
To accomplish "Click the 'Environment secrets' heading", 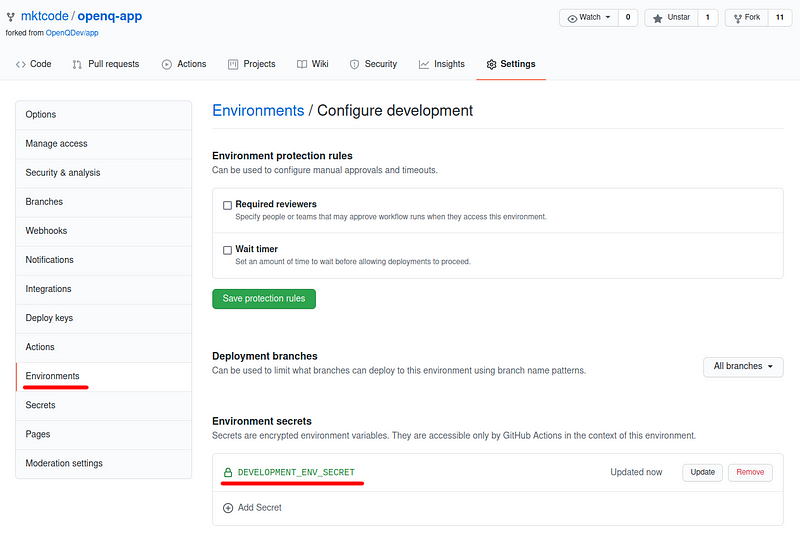I will [262, 421].
